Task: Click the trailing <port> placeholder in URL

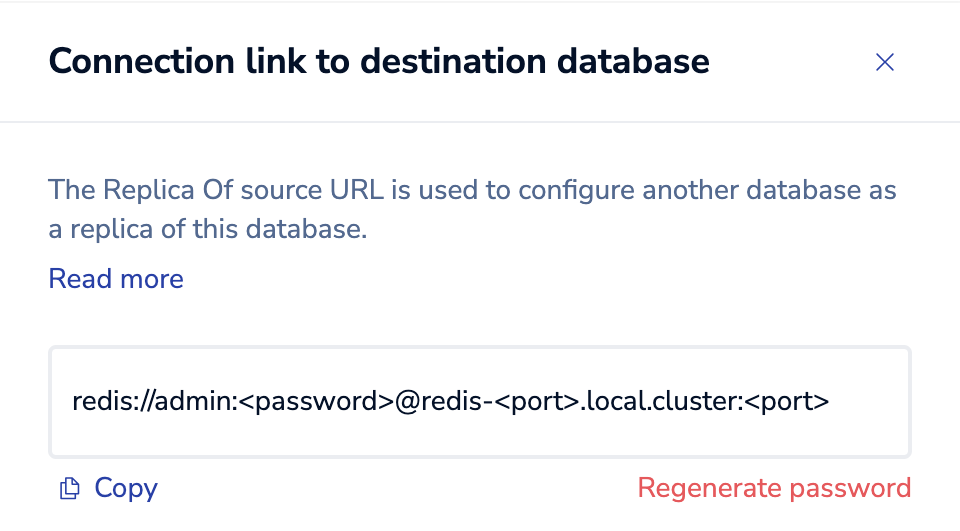Action: click(789, 402)
